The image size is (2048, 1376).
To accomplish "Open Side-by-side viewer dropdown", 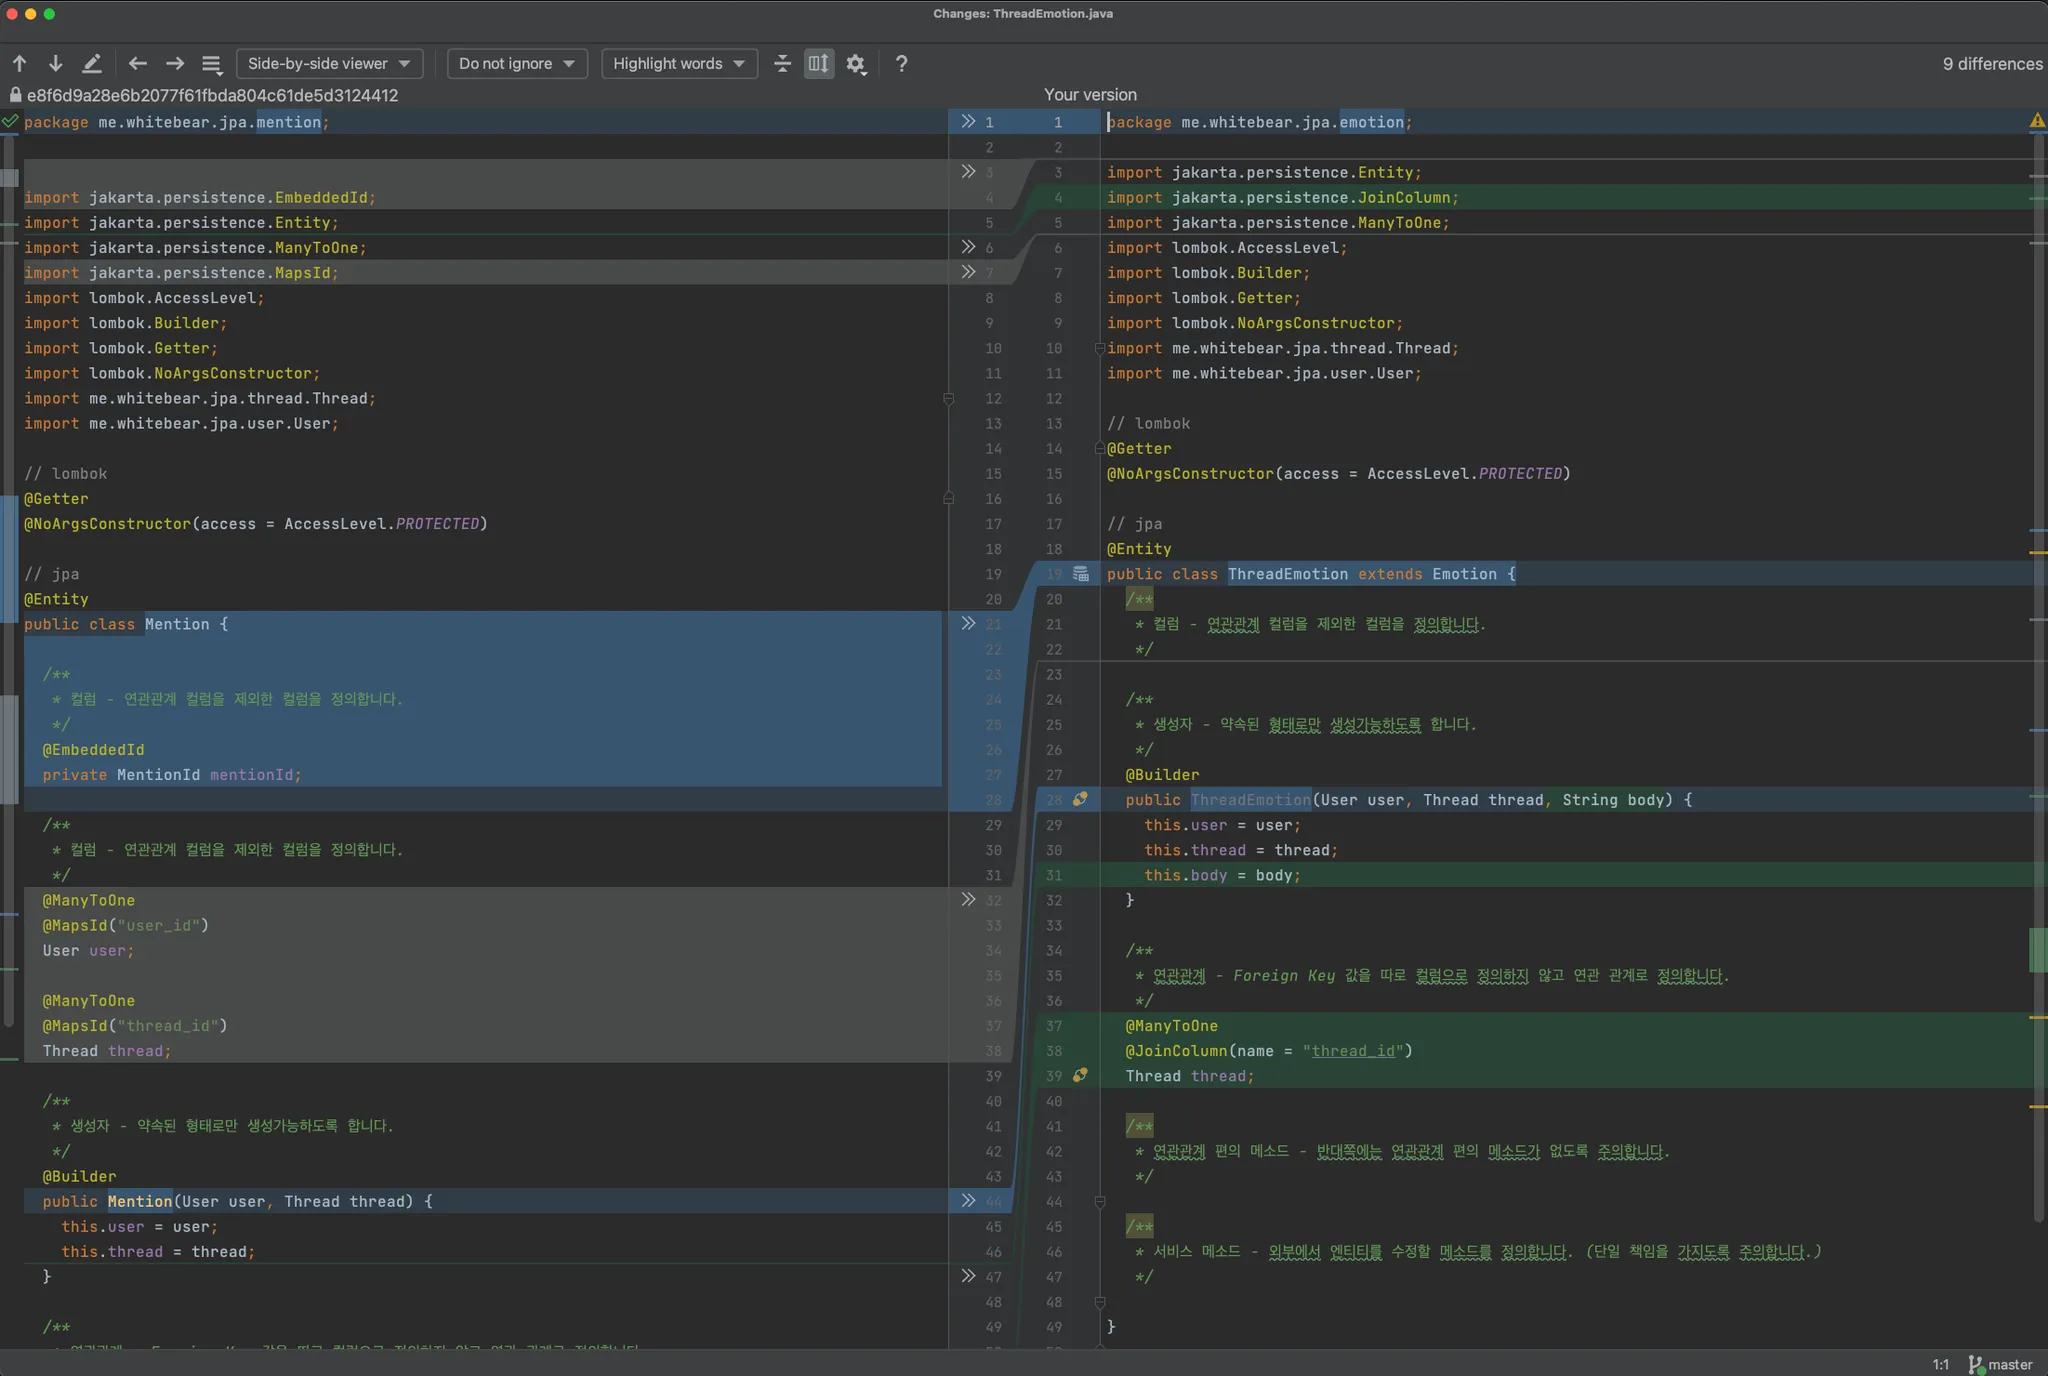I will click(329, 64).
